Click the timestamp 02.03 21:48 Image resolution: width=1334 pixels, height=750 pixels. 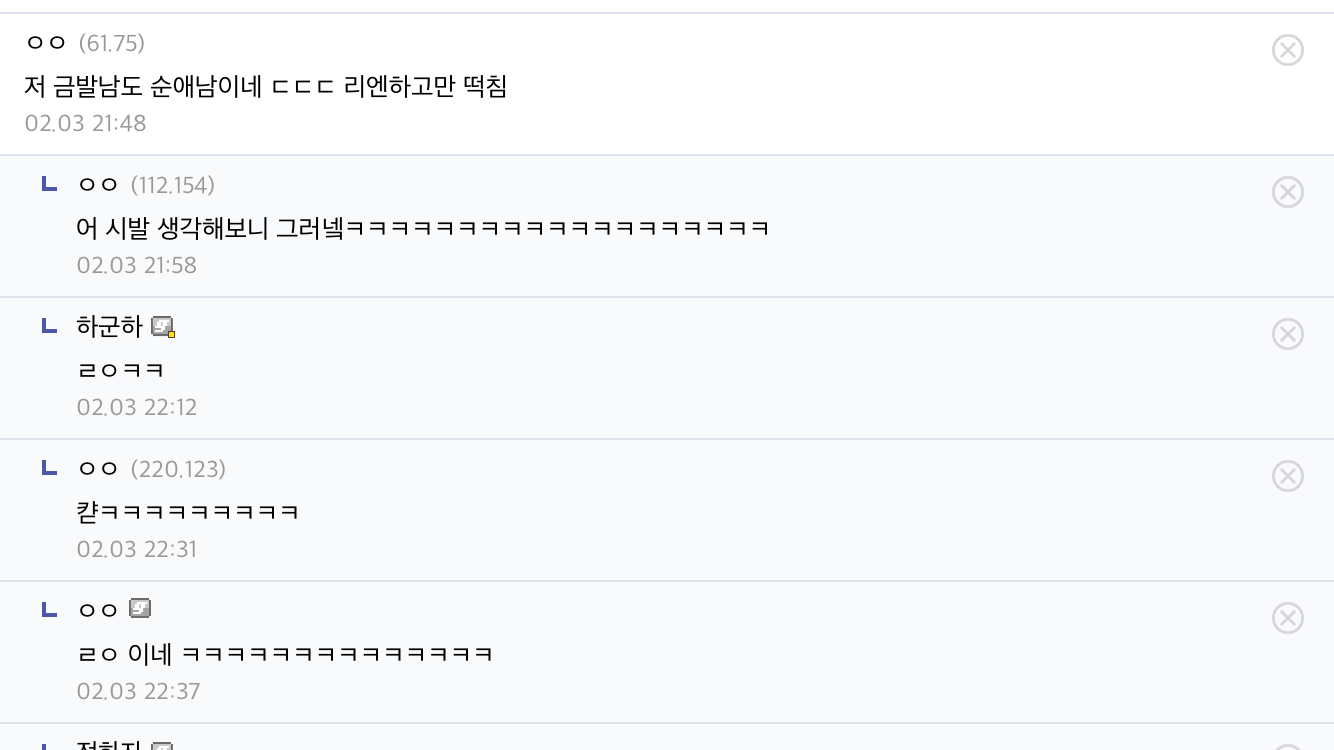pos(86,123)
